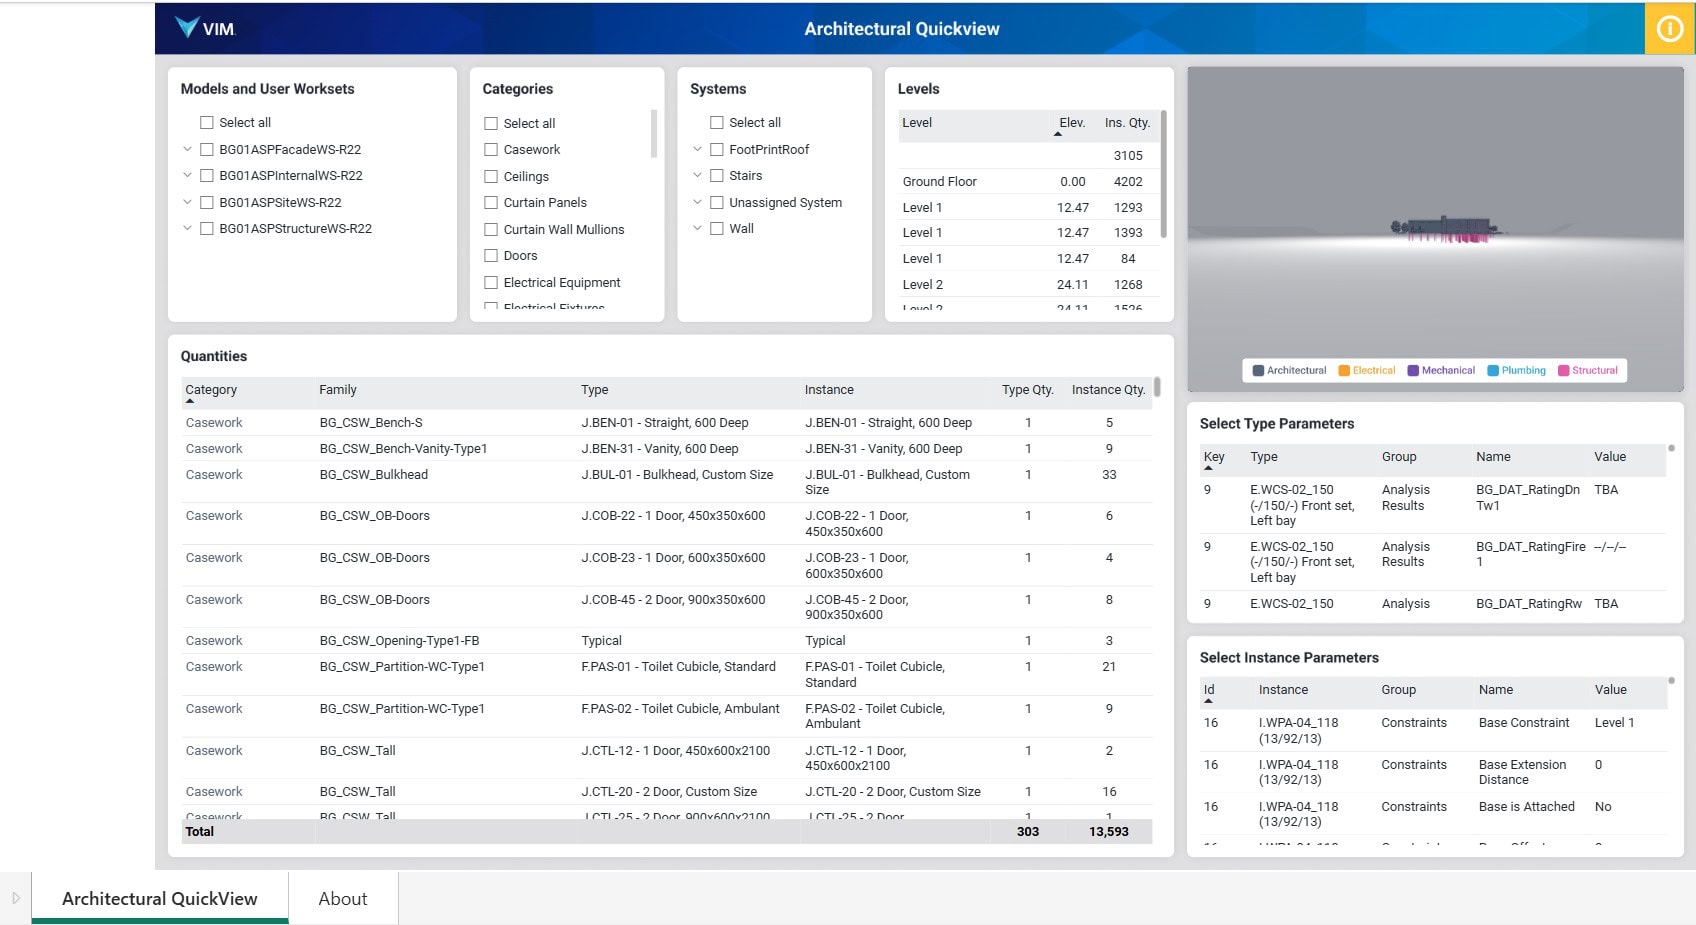Sort Levels by the Elev. column
This screenshot has height=925, width=1696.
pyautogui.click(x=1072, y=123)
